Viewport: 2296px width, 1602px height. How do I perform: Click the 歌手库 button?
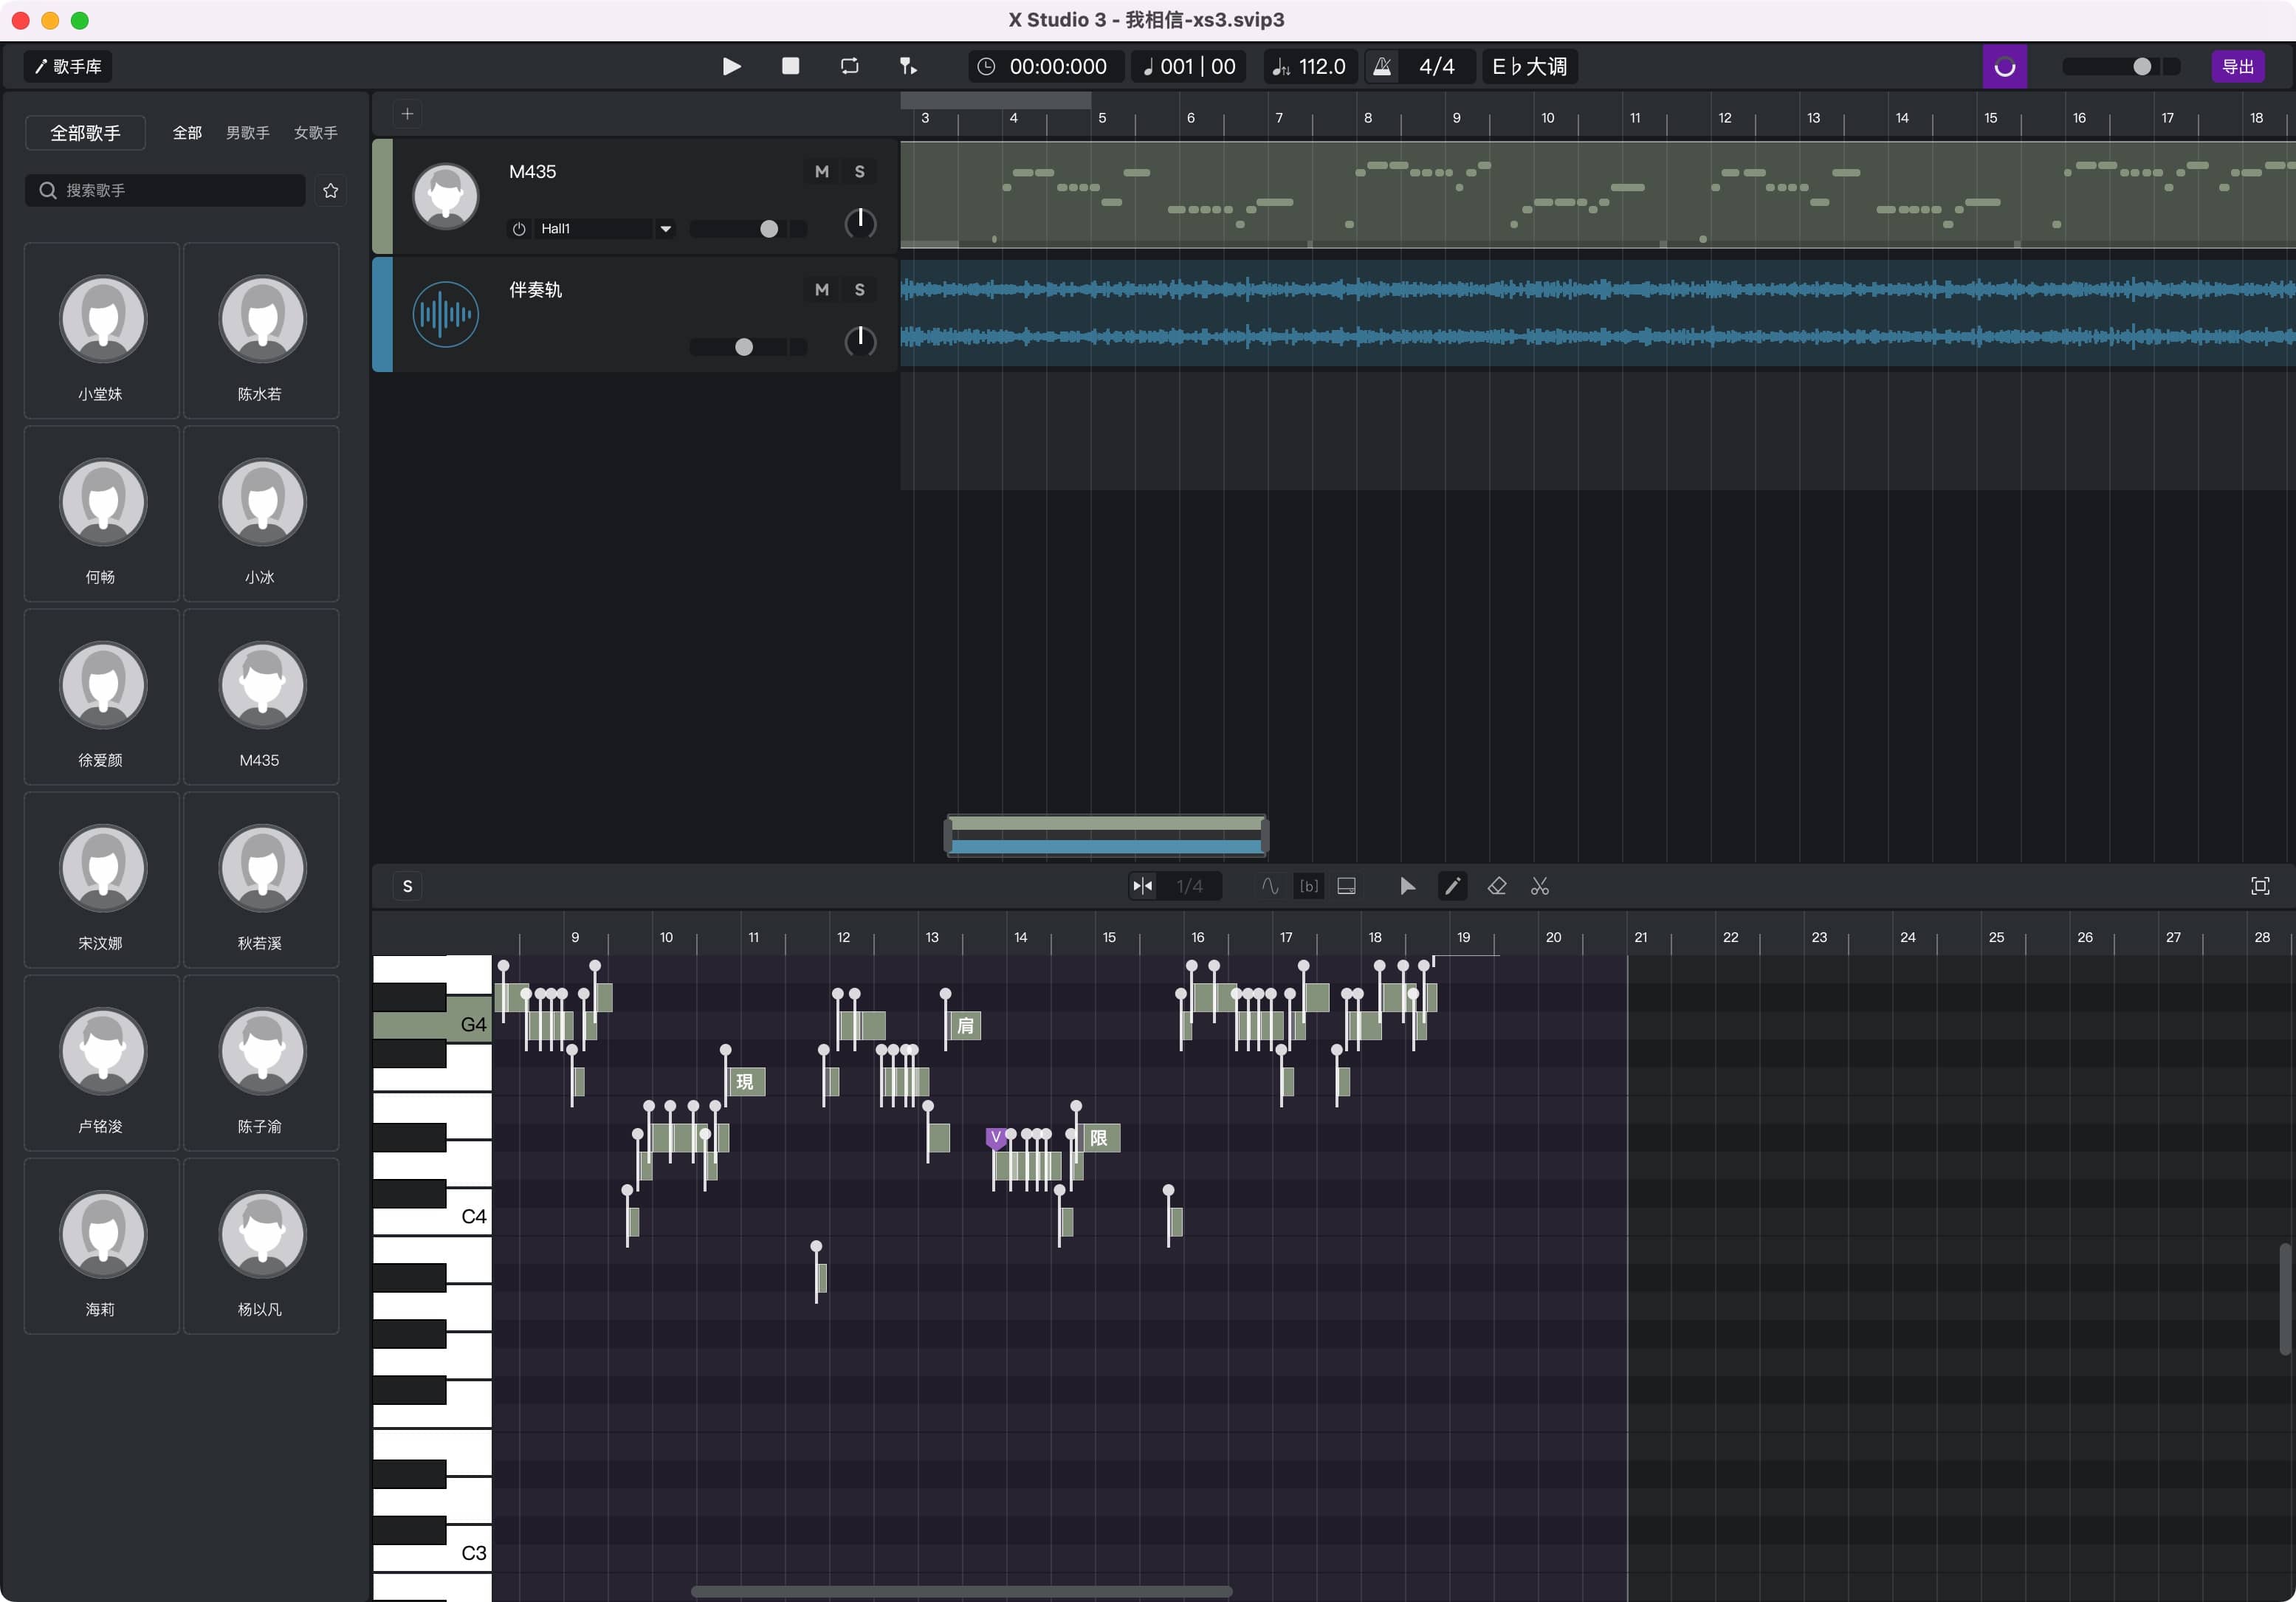[x=67, y=66]
